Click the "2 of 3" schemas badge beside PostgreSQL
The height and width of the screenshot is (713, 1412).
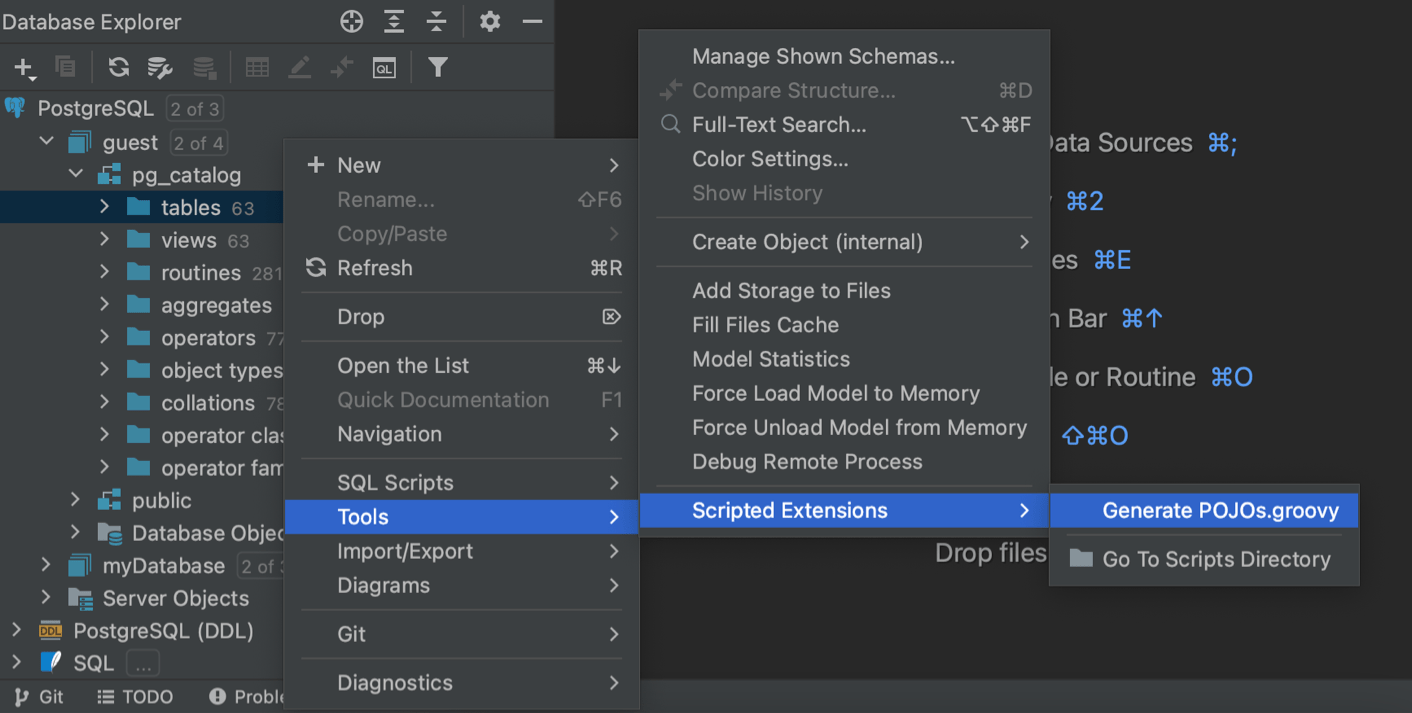194,108
